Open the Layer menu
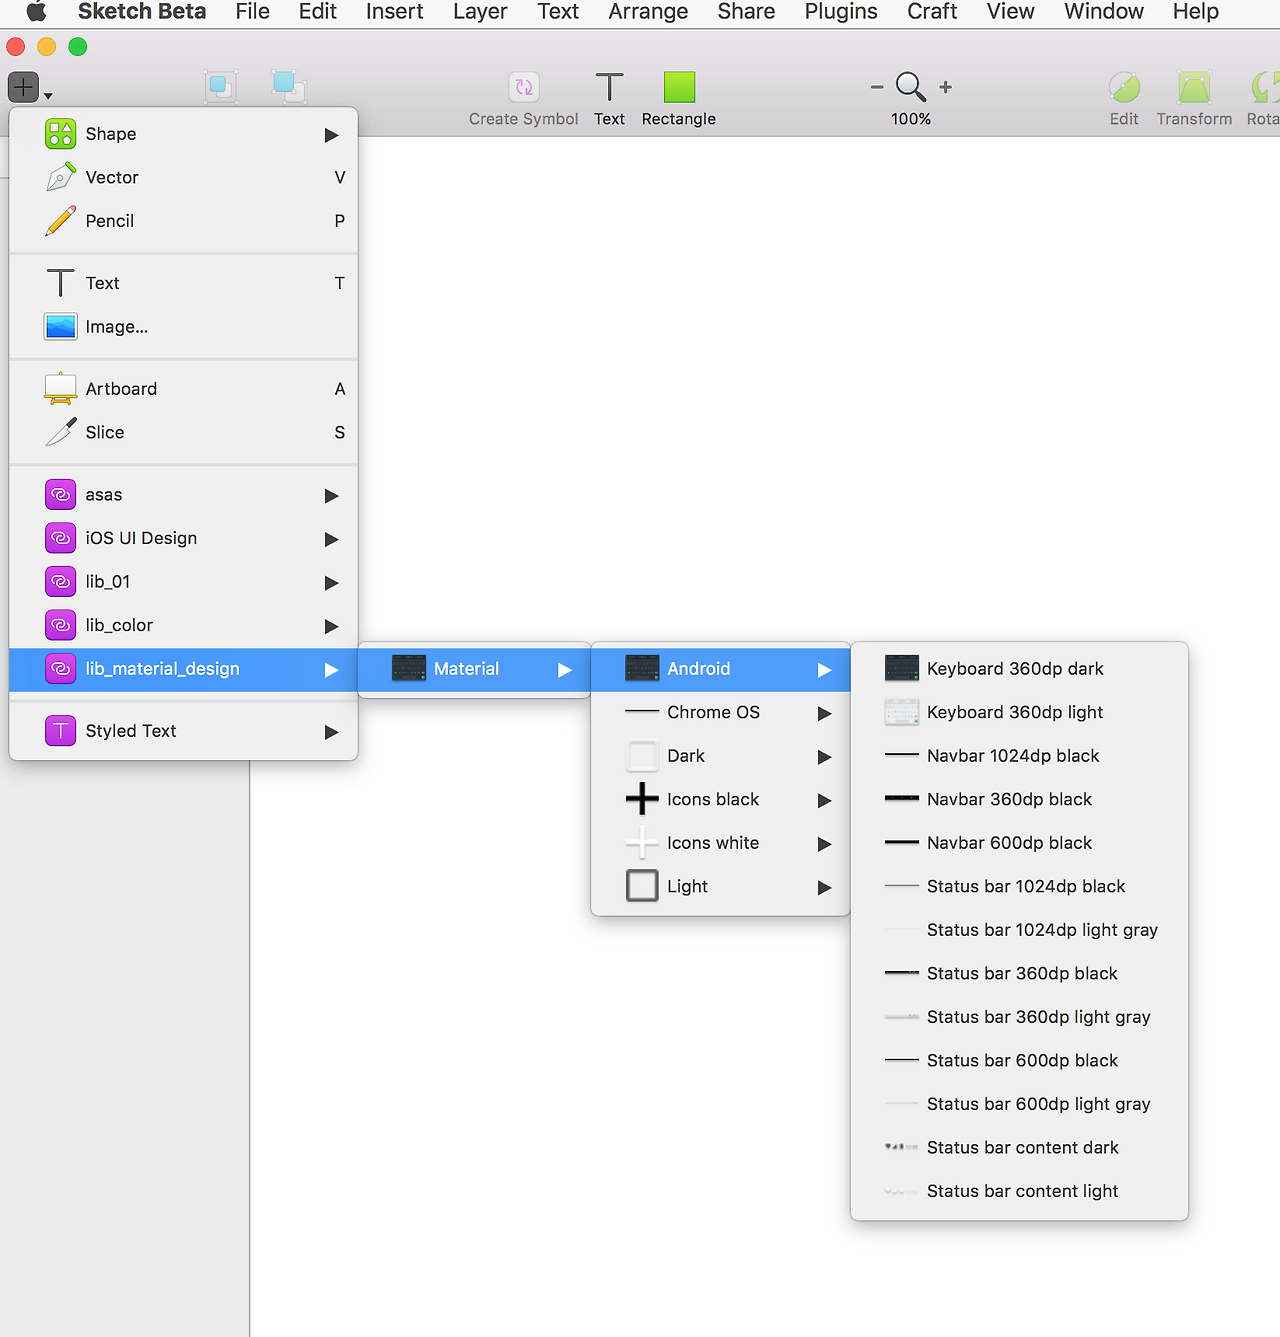Viewport: 1280px width, 1337px height. click(x=480, y=12)
